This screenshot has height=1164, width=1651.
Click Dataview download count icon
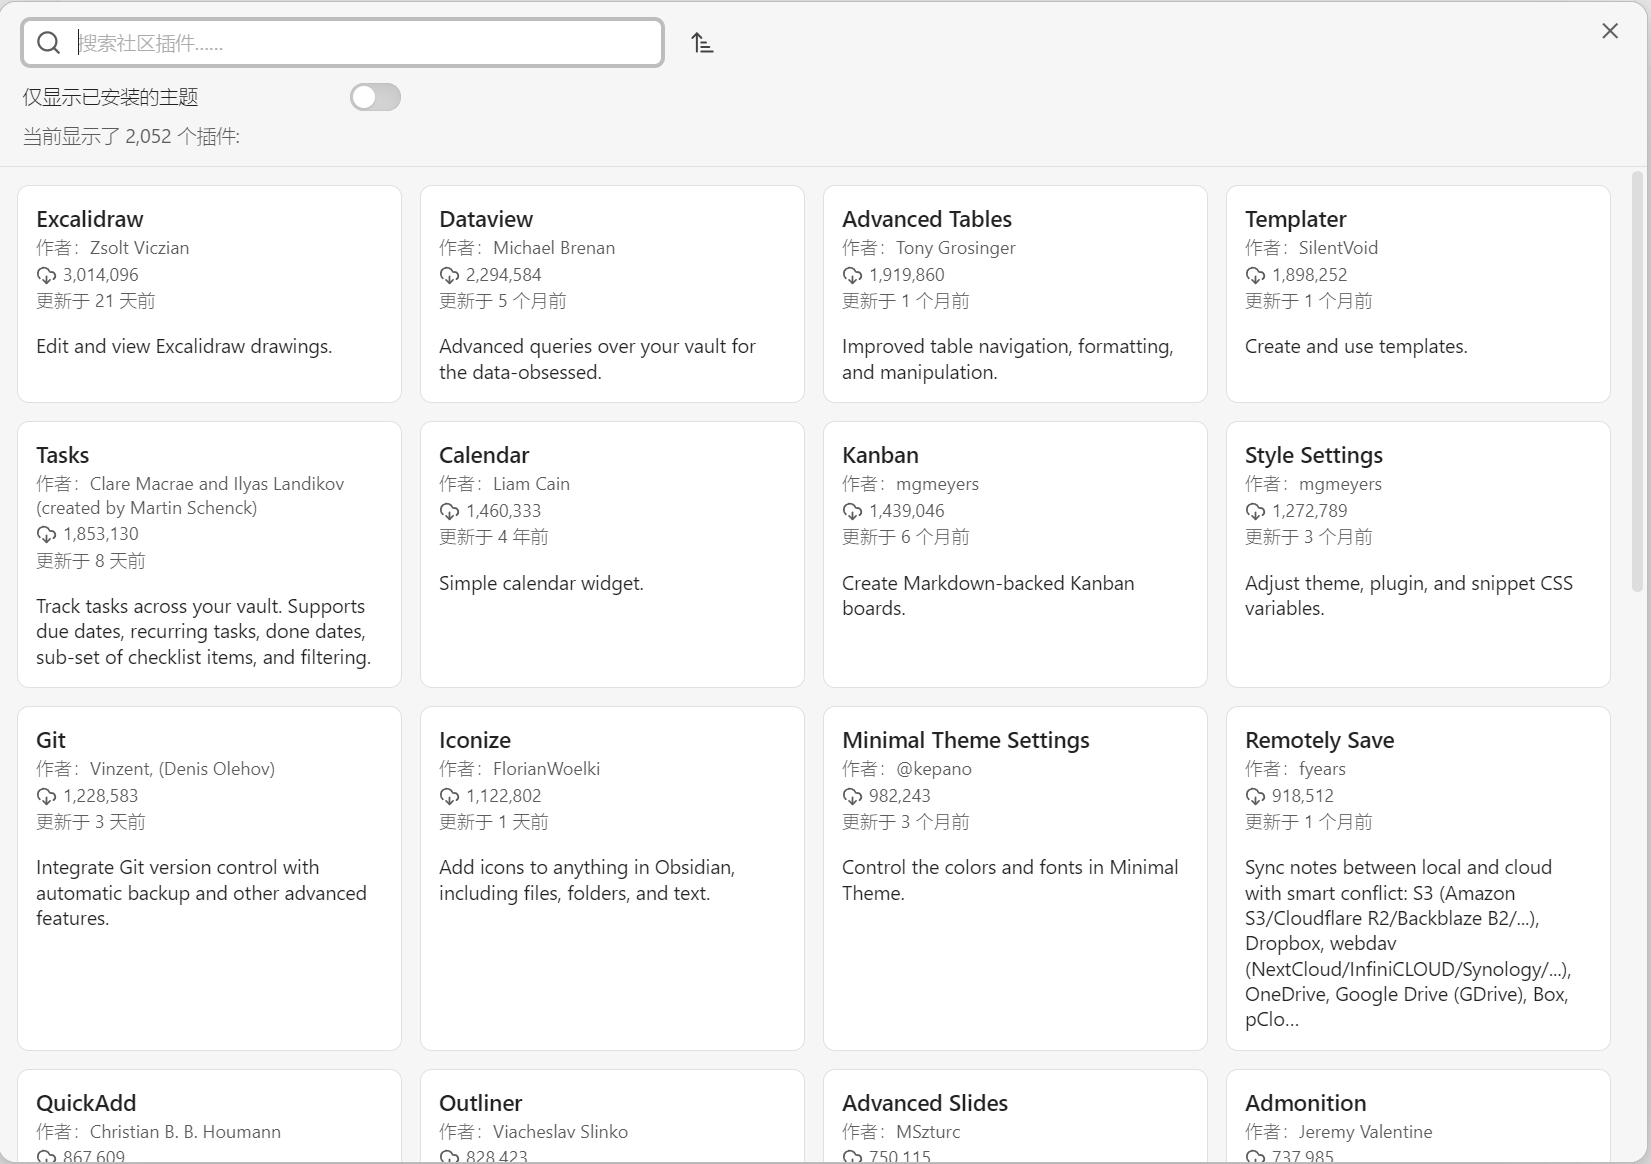pyautogui.click(x=449, y=275)
